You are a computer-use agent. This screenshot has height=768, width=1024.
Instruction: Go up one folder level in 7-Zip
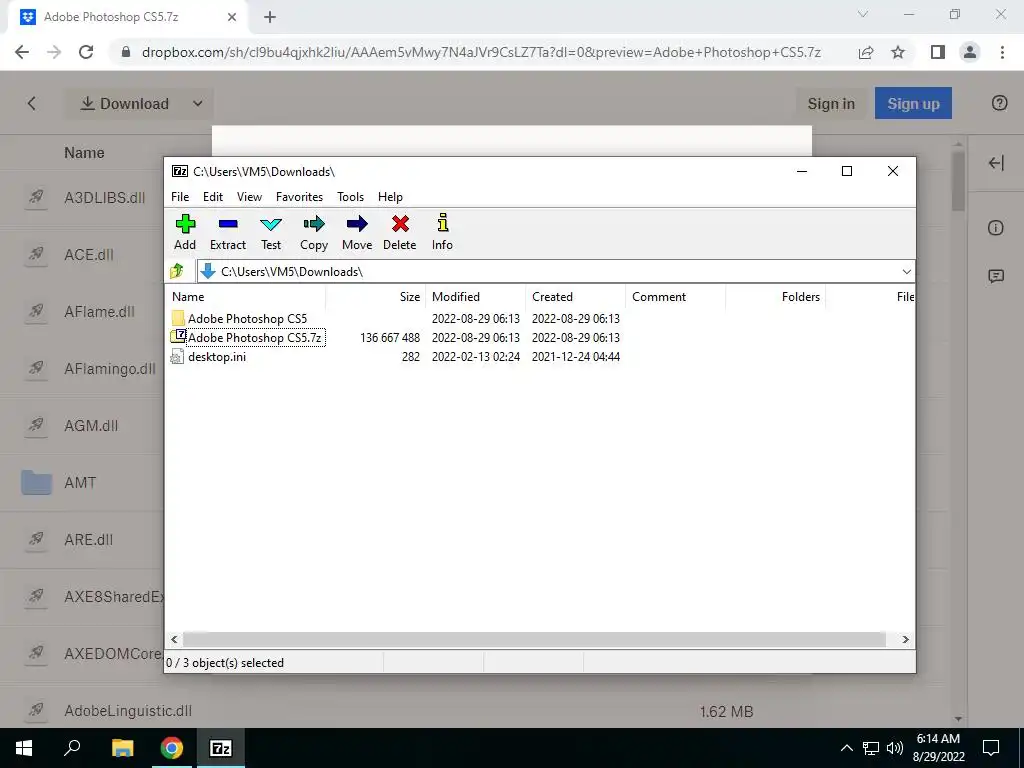tap(177, 271)
